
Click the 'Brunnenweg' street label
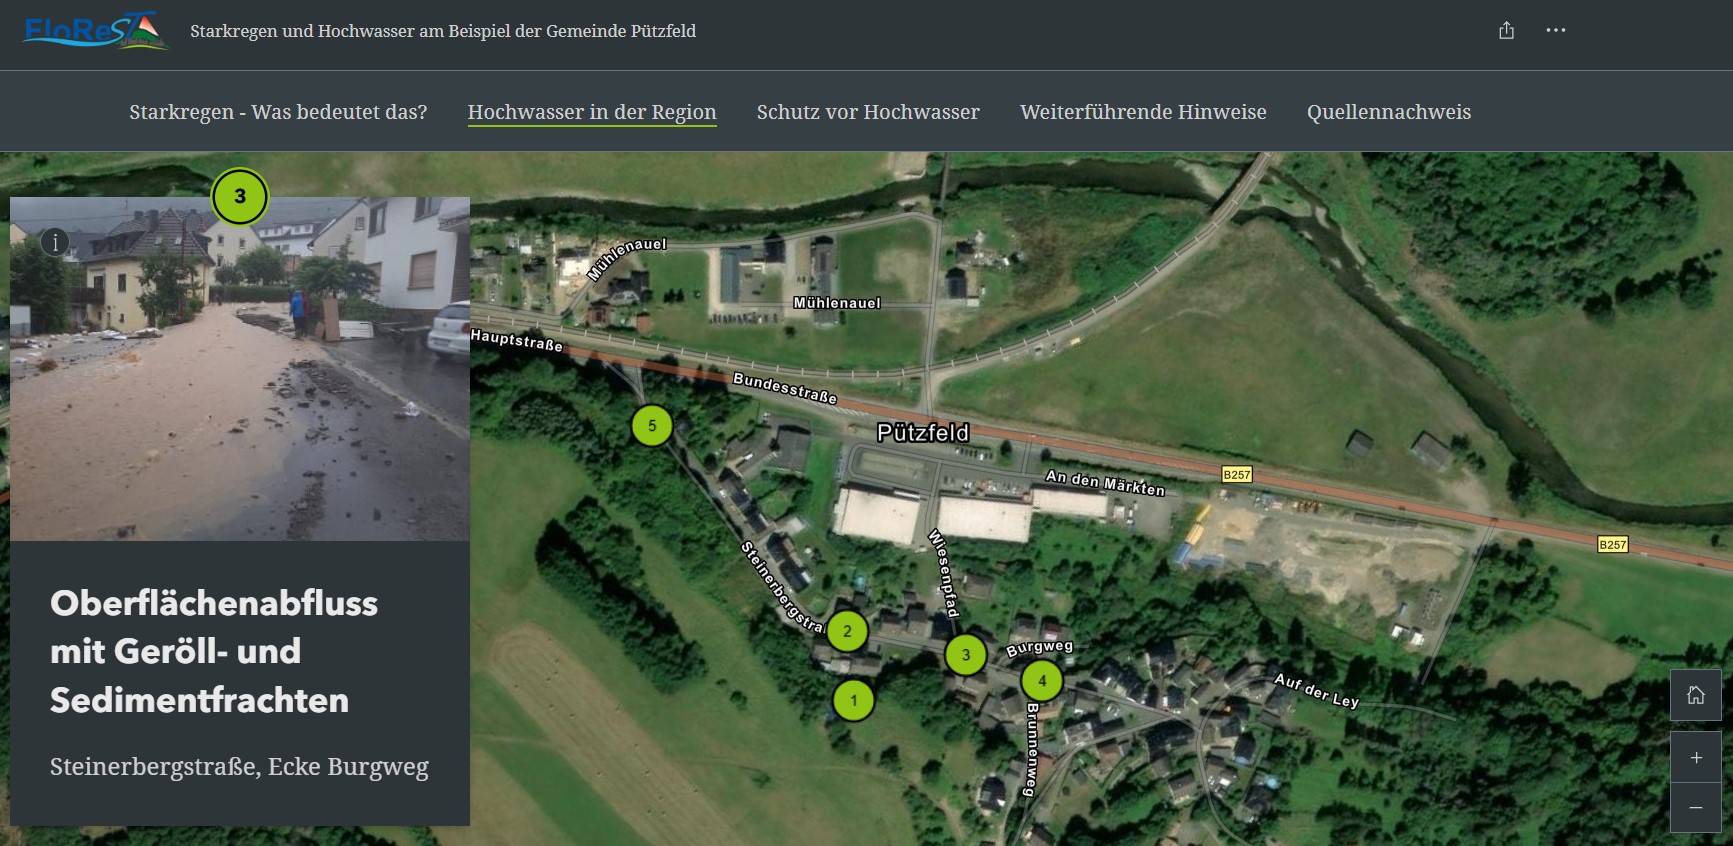tap(1031, 750)
